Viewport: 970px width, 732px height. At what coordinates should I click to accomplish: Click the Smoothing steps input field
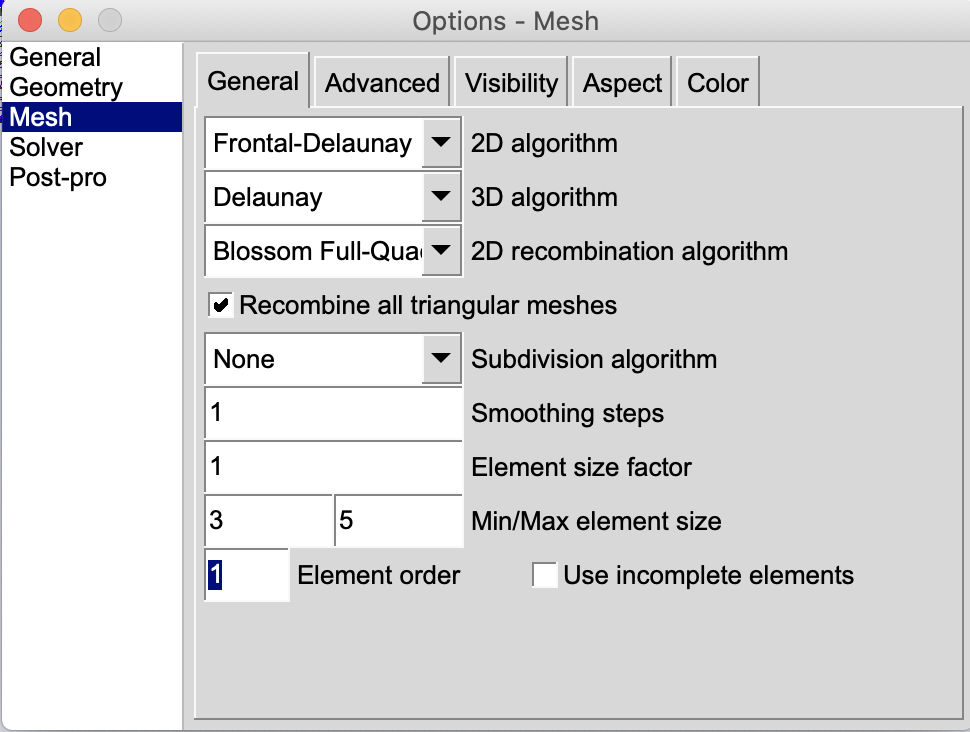click(x=333, y=413)
